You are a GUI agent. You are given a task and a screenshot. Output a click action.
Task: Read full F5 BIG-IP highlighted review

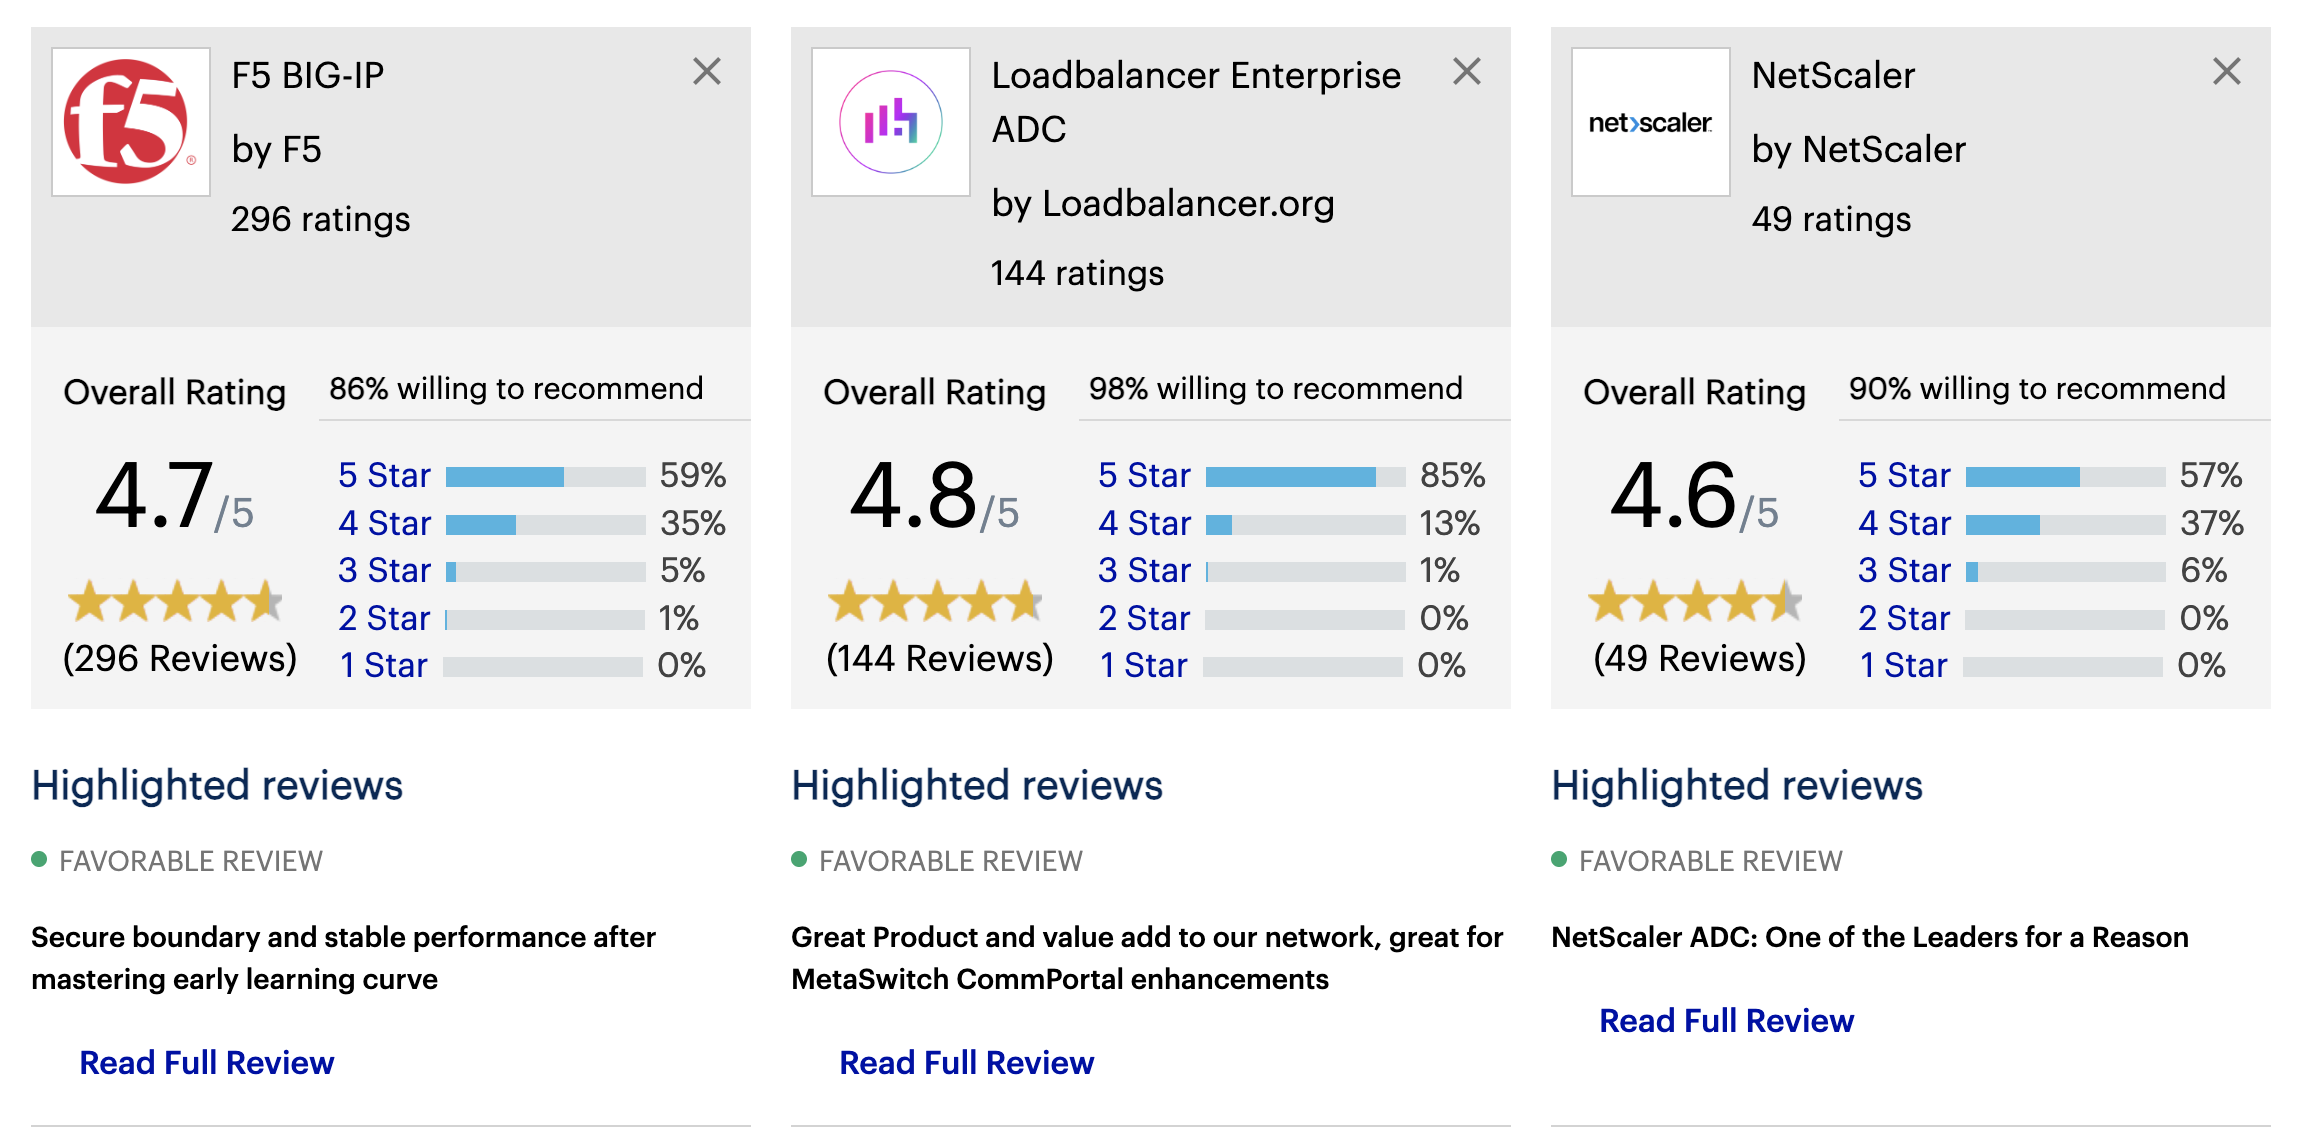207,1062
